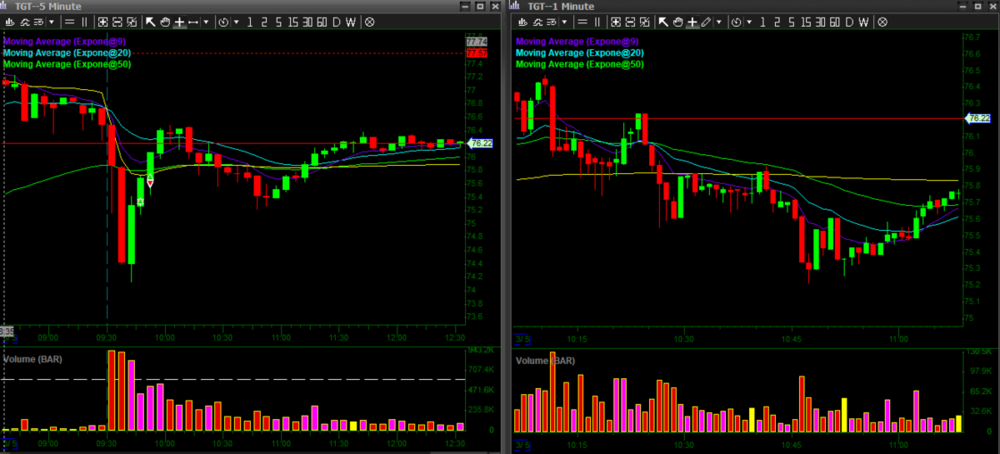Select the hand pan tool in 1 Minute chart
This screenshot has height=454, width=1000.
point(677,21)
